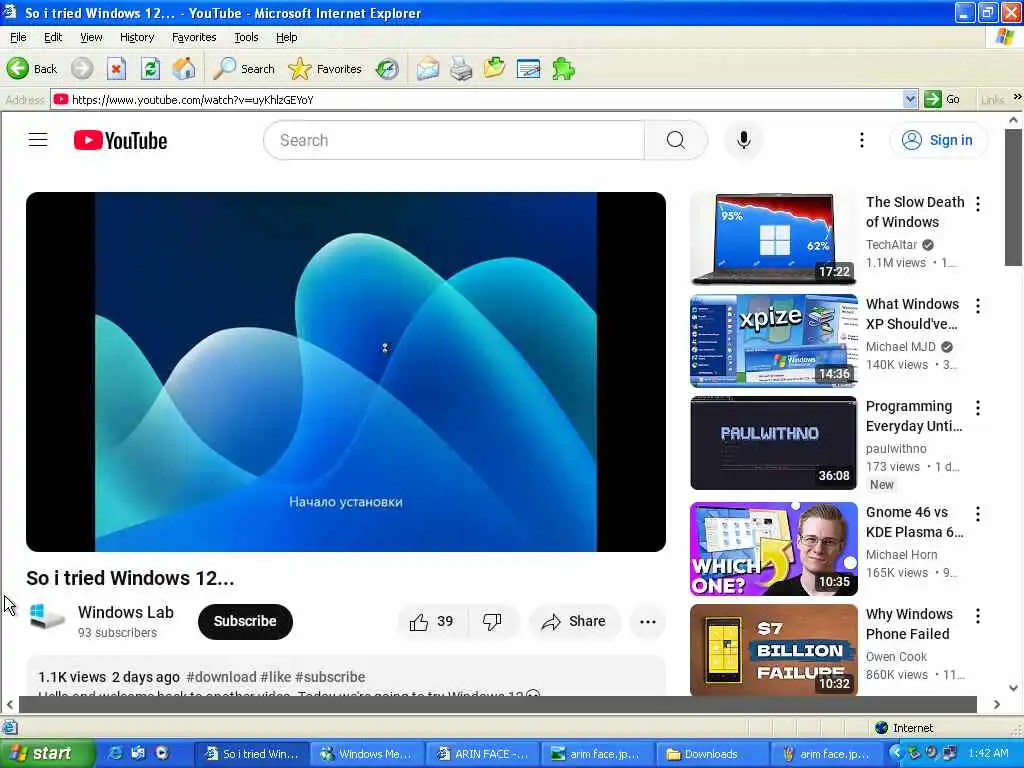Open the xpize Windows XP video thumbnail
This screenshot has width=1024, height=768.
tap(774, 340)
